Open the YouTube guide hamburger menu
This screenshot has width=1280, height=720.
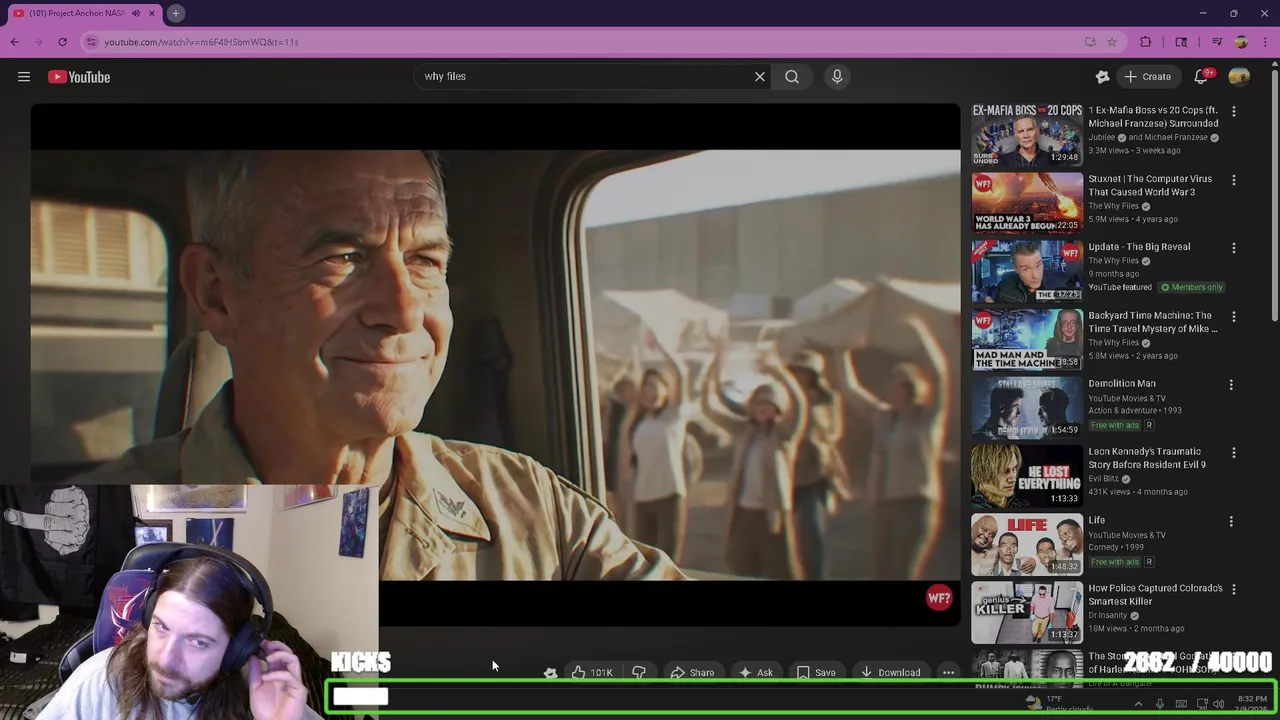click(24, 77)
